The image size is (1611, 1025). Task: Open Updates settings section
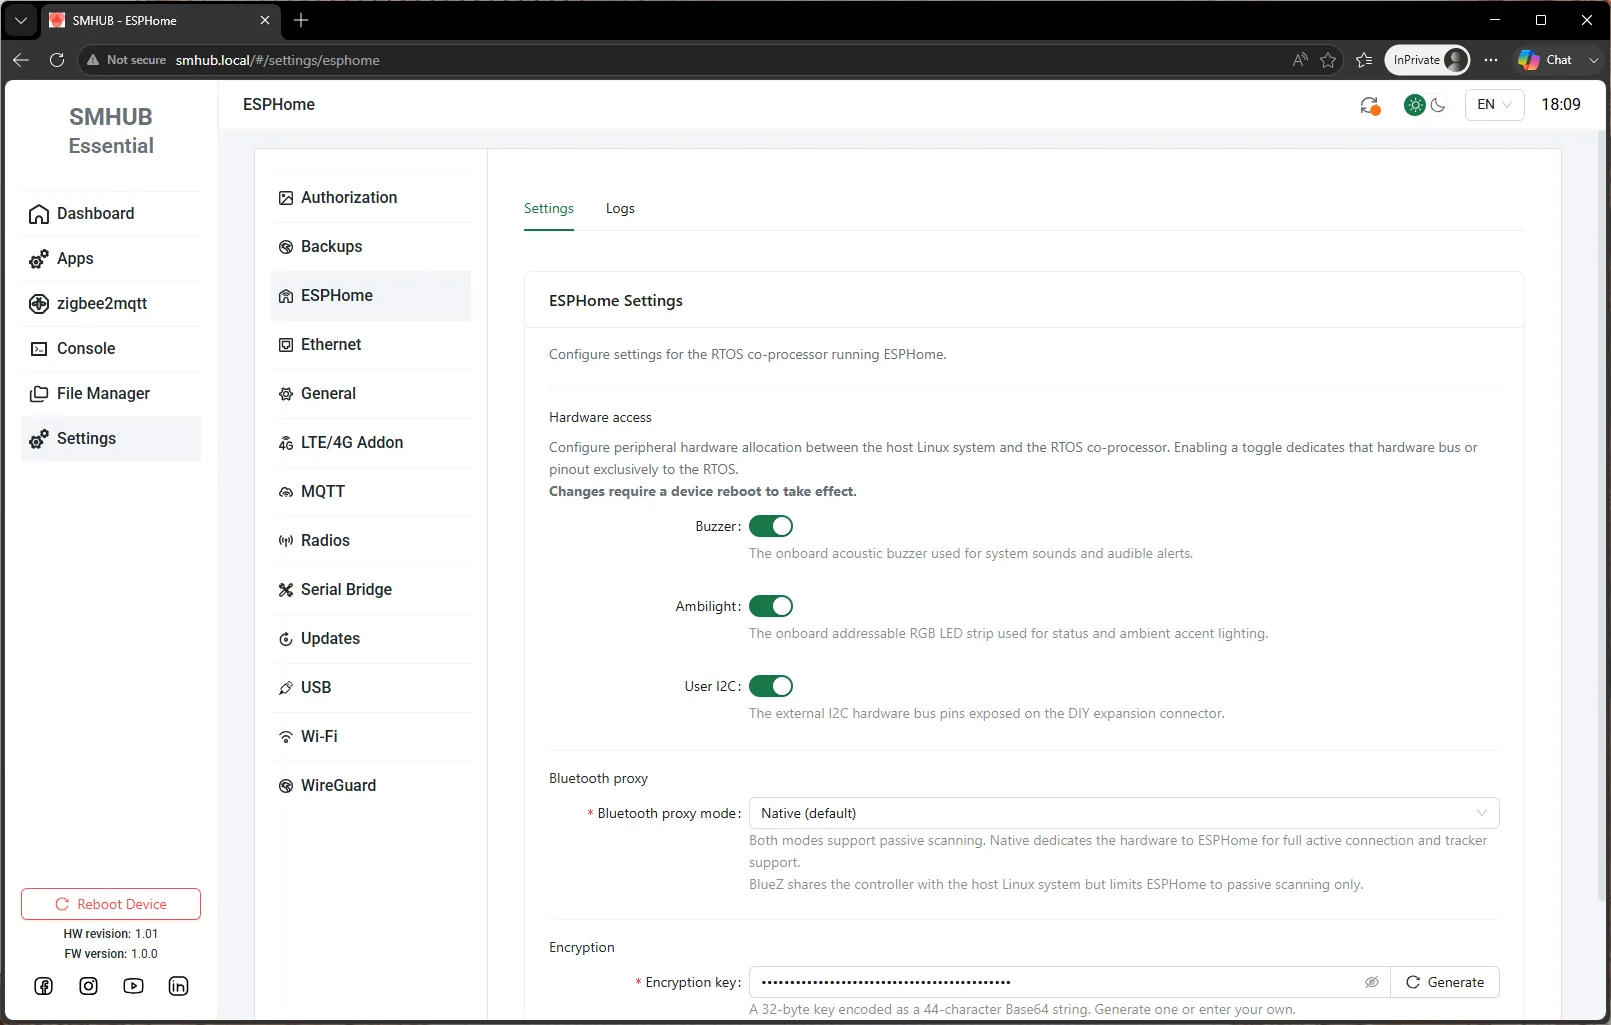(371, 639)
